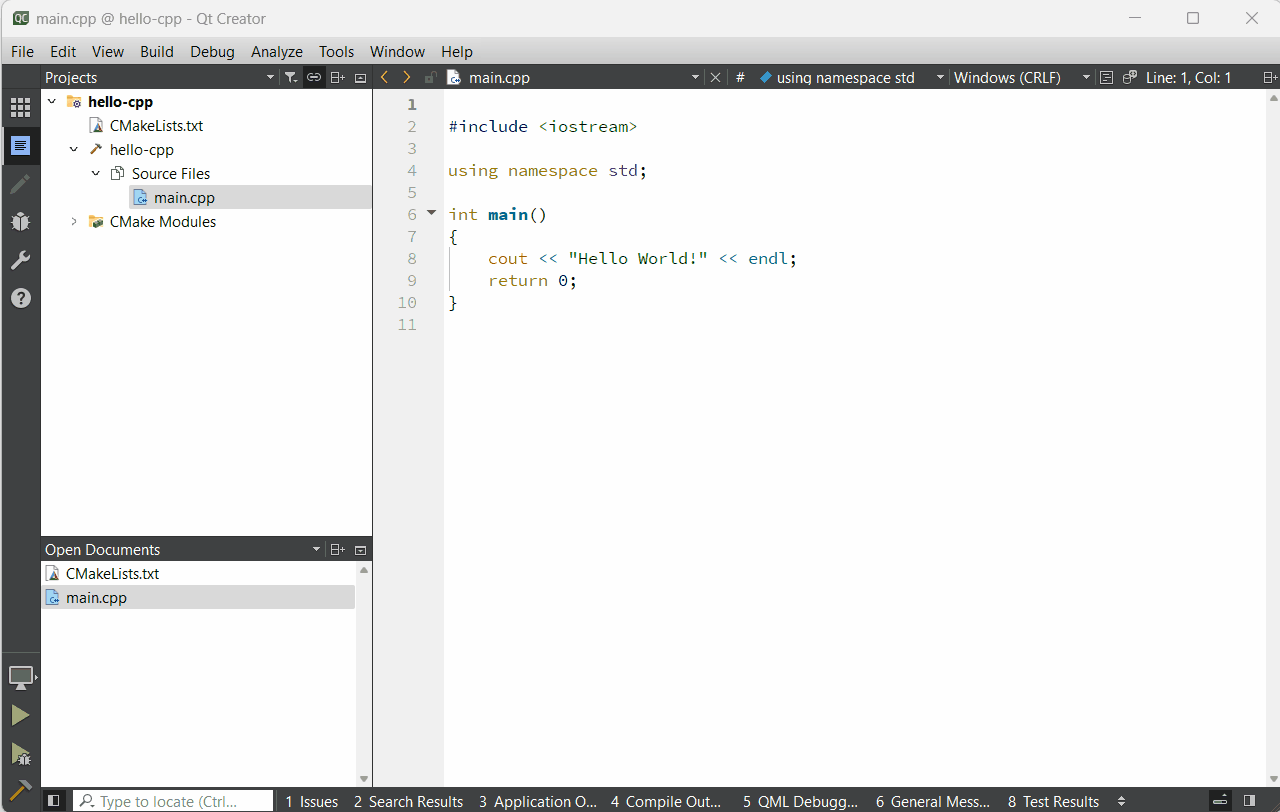Open the Analyze menu
This screenshot has height=812, width=1280.
[x=277, y=51]
